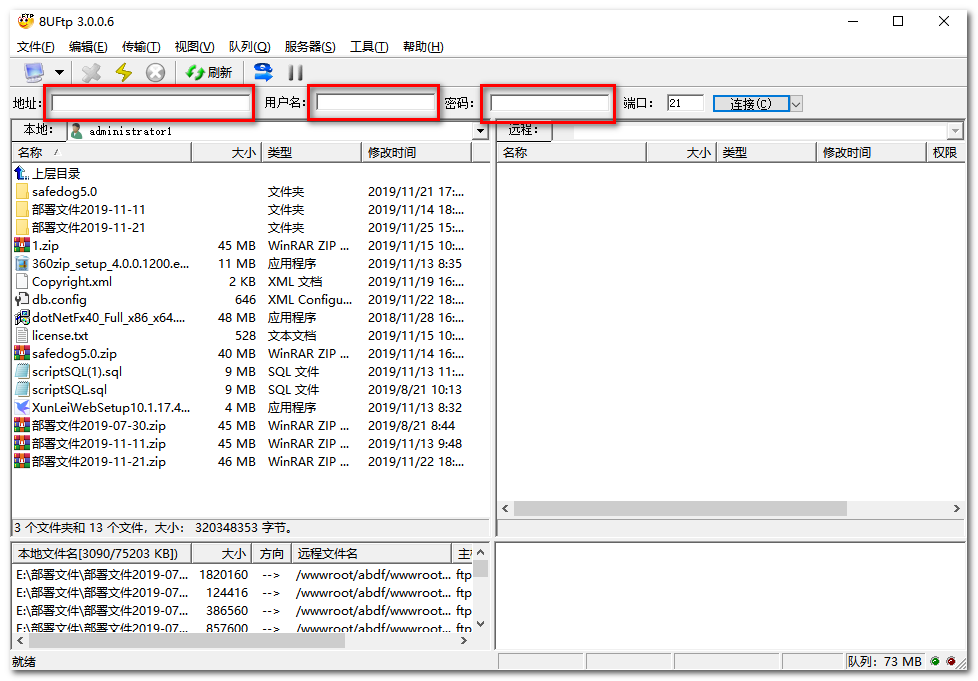This screenshot has height=681, width=978.
Task: Click the disconnect X toolbar icon
Action: (91, 72)
